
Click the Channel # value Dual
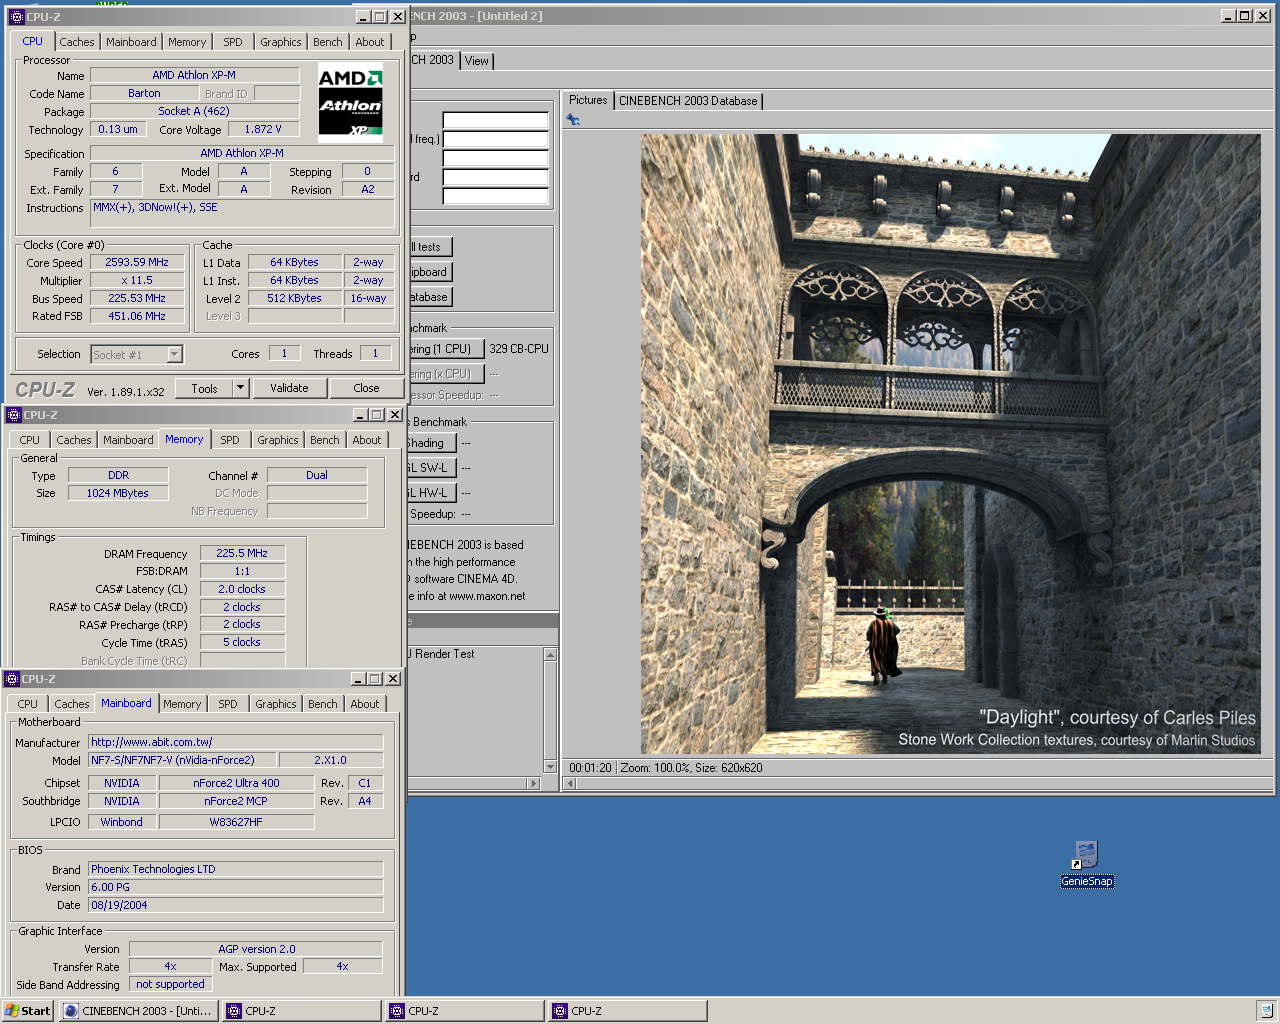coord(317,475)
